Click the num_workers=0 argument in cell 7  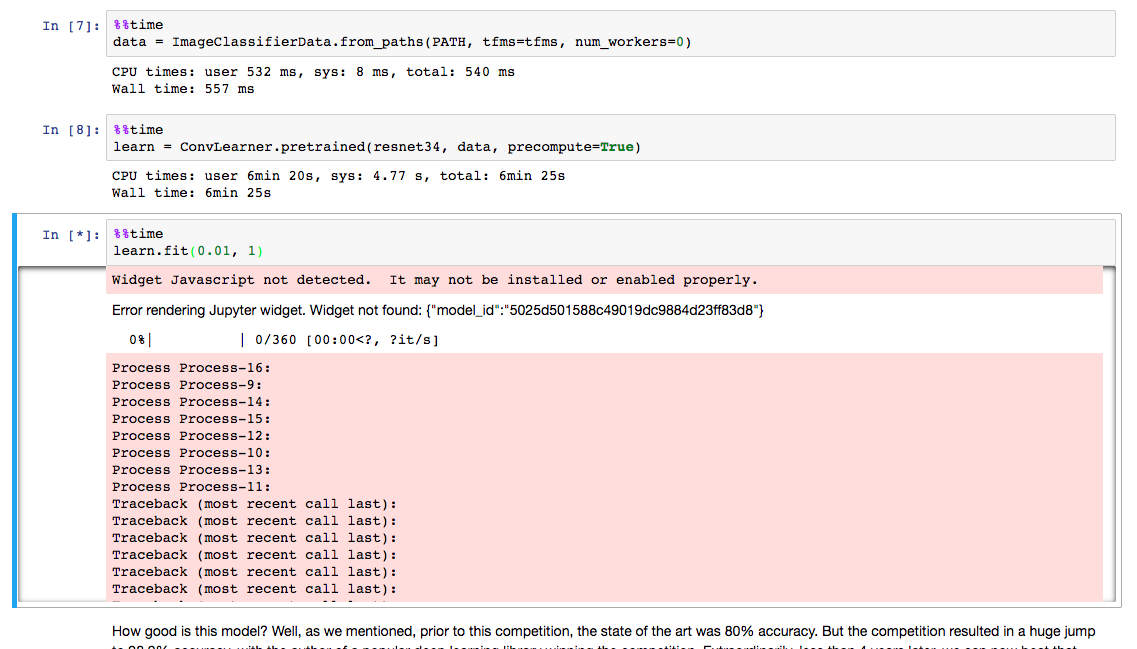(628, 42)
